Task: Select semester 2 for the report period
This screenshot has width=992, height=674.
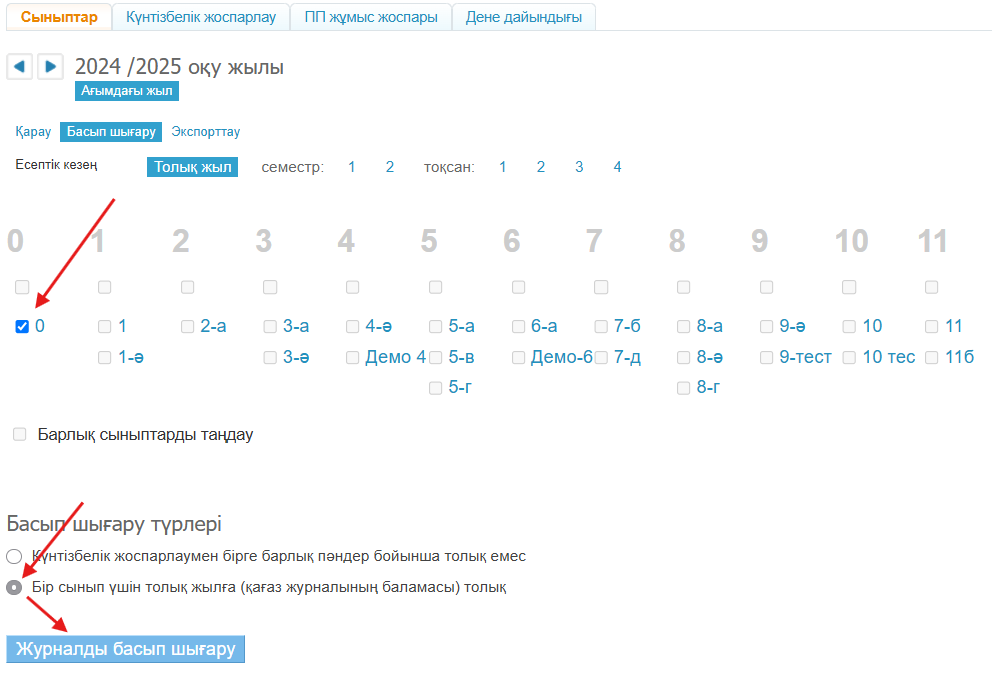Action: pyautogui.click(x=389, y=166)
